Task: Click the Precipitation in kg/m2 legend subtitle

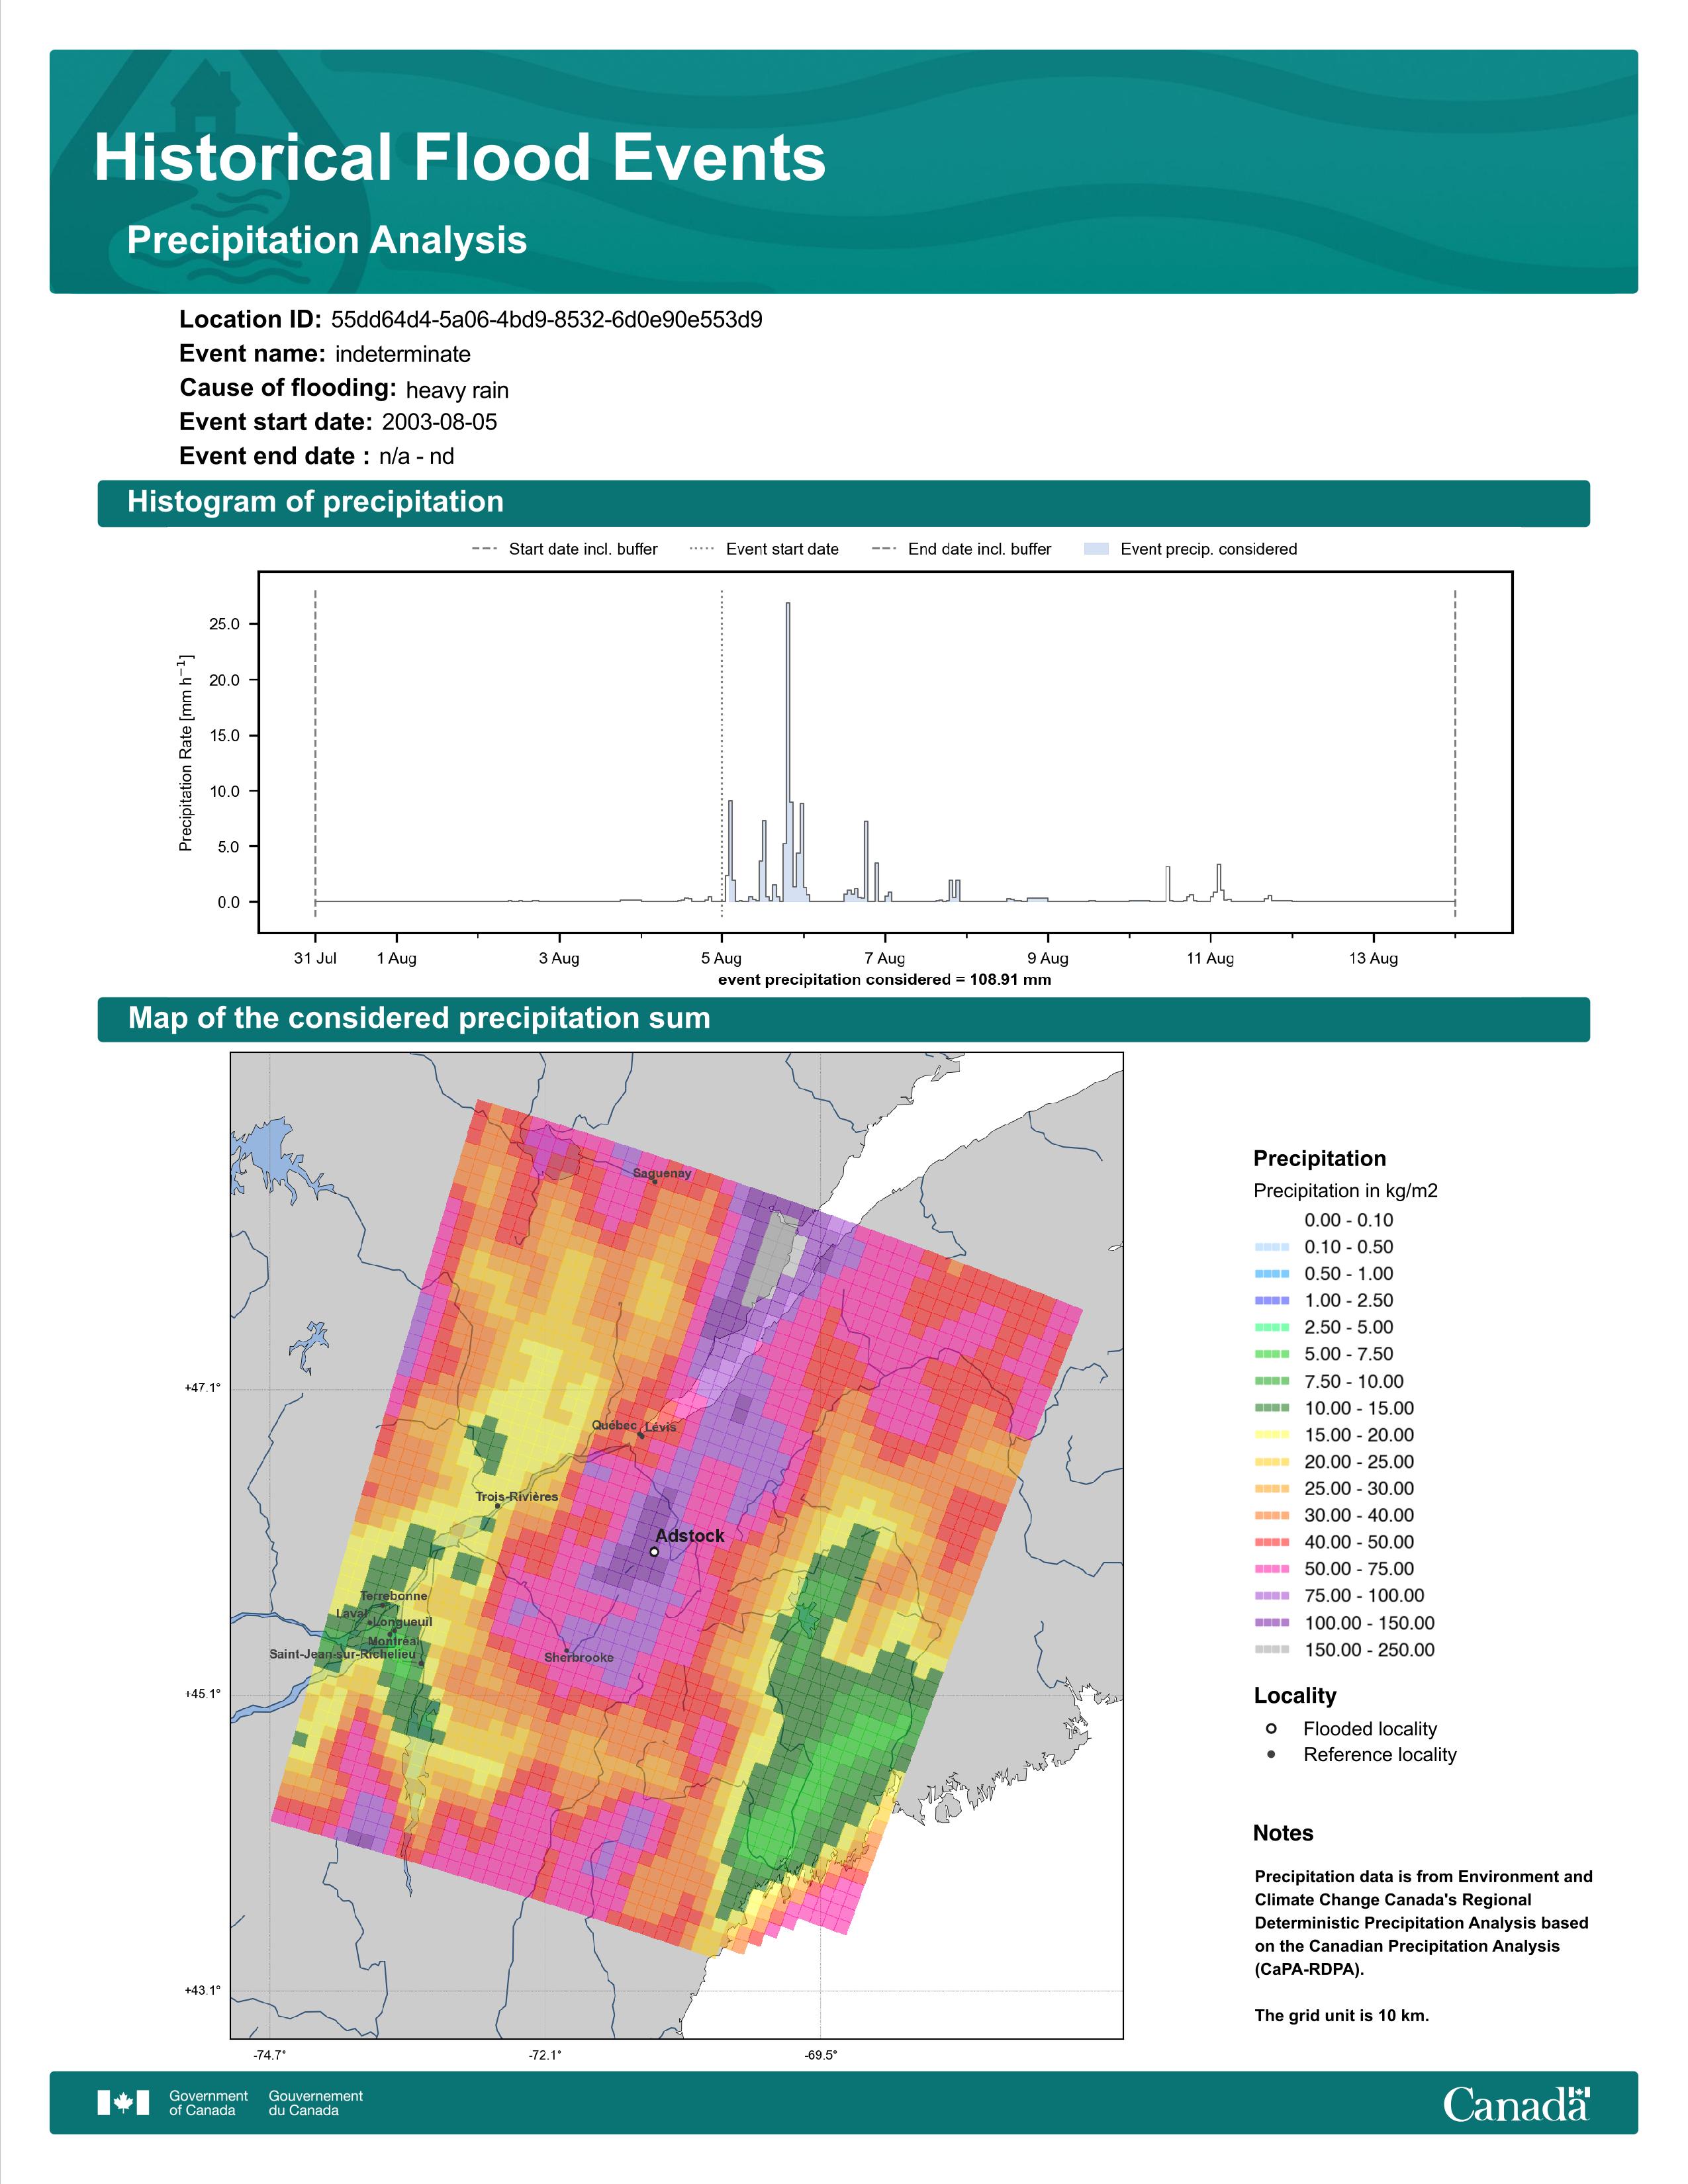Action: [x=1346, y=1191]
